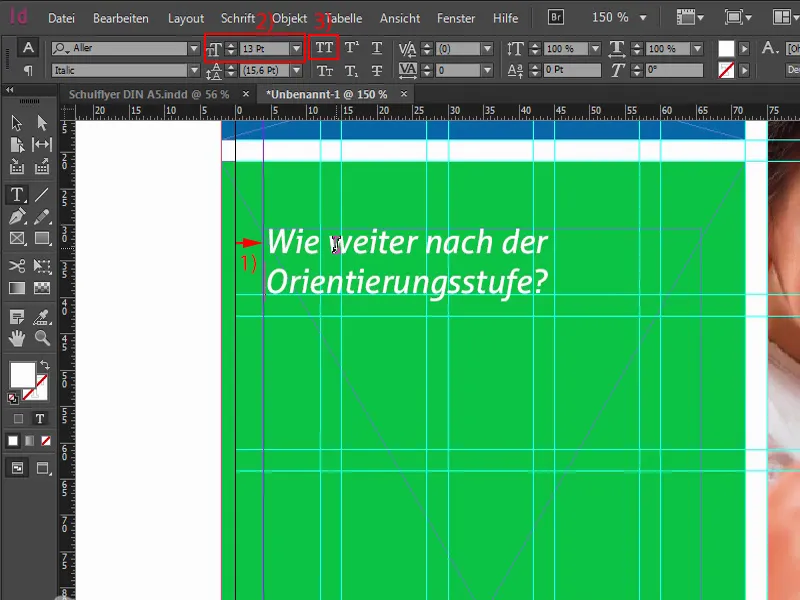Open the Ansicht menu
Viewport: 800px width, 600px height.
400,18
